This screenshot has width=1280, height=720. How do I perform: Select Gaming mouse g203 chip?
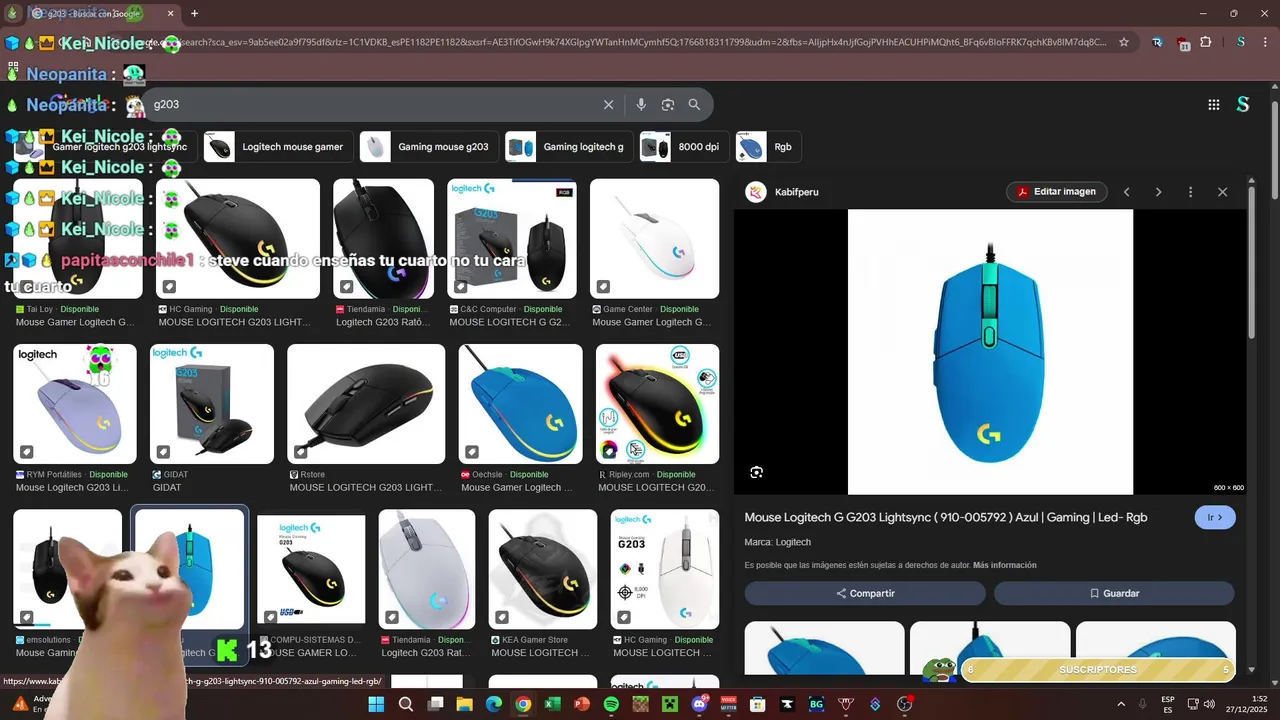[428, 147]
